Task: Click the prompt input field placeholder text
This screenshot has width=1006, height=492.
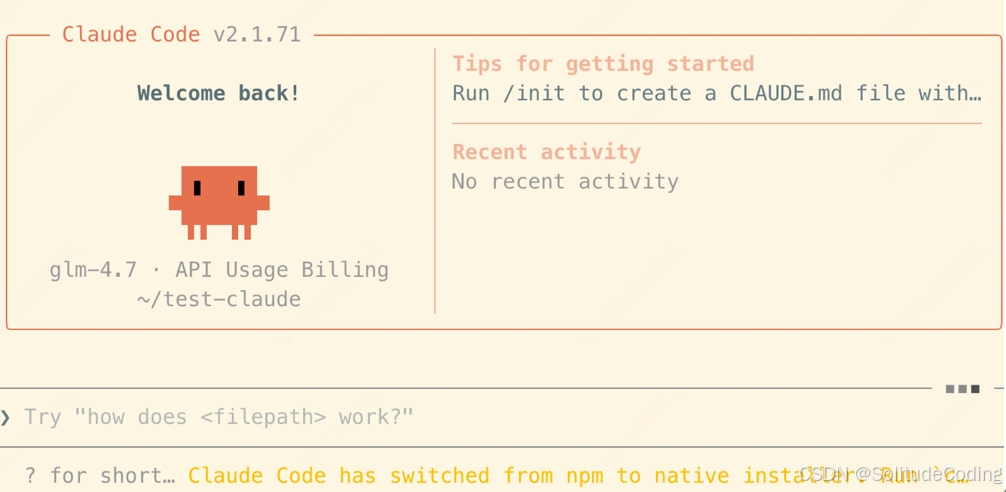Action: [219, 417]
